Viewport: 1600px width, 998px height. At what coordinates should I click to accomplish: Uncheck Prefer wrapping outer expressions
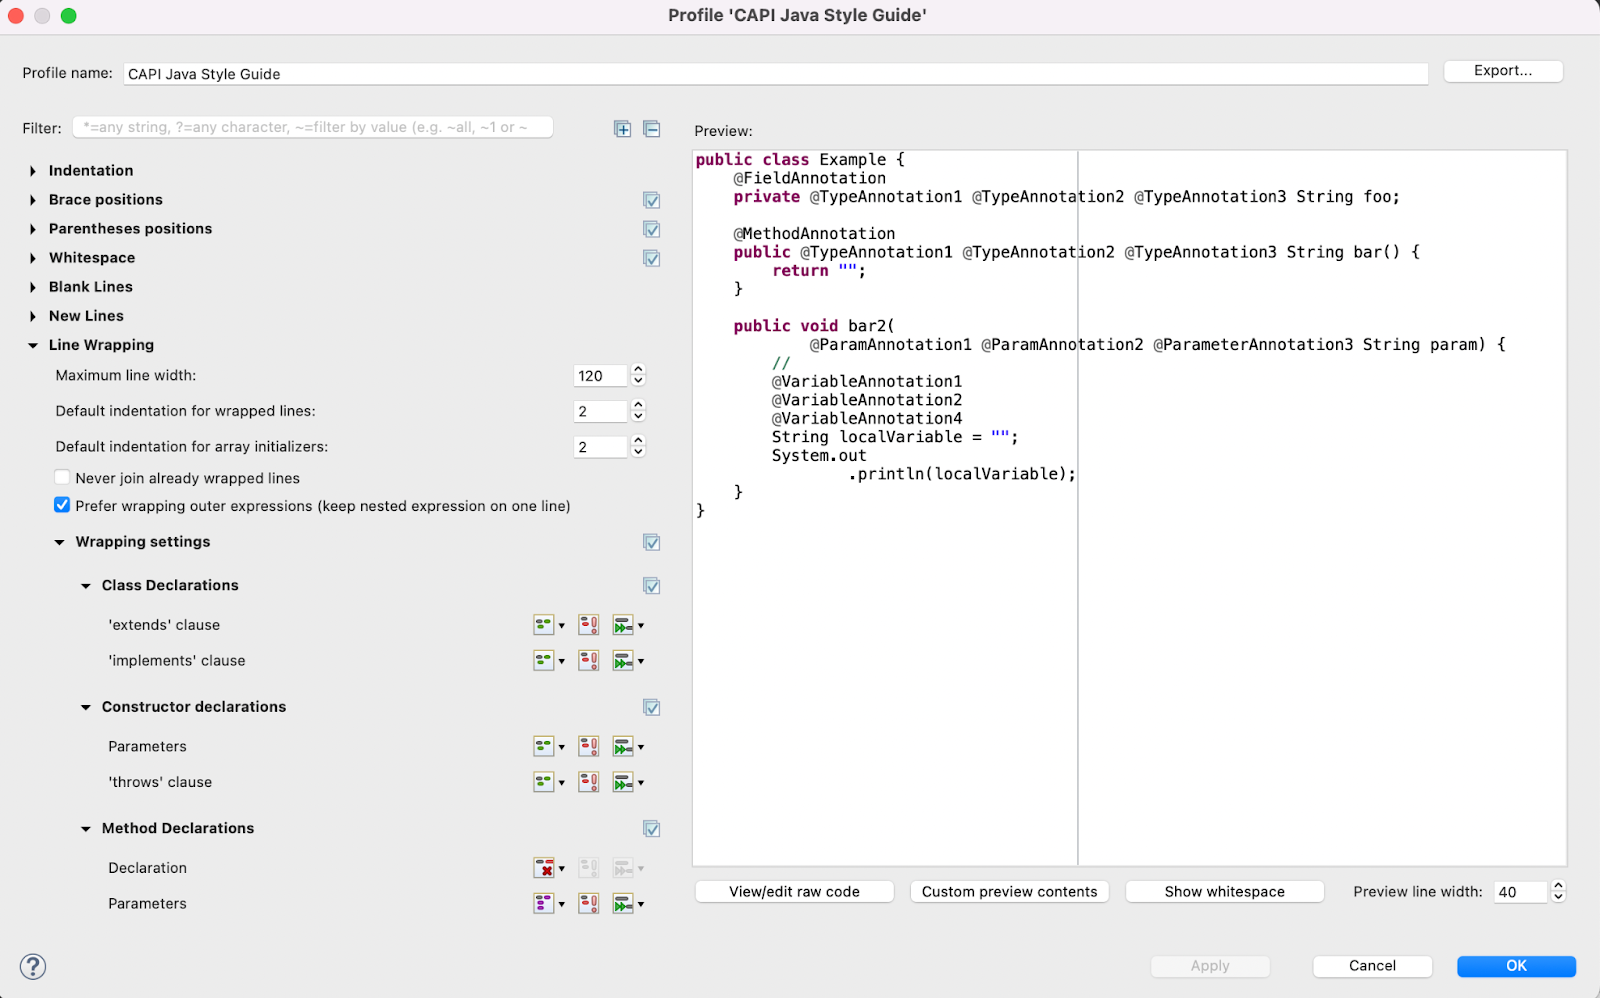point(62,505)
